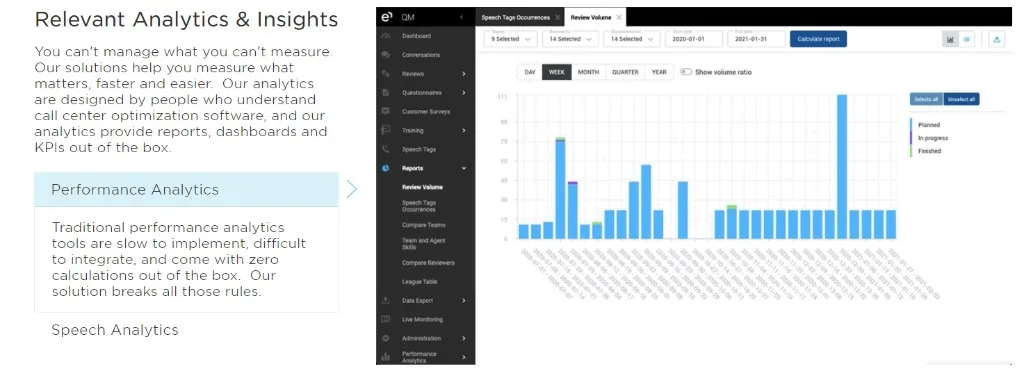Click the Training flag icon
1024x380 pixels.
click(x=386, y=131)
